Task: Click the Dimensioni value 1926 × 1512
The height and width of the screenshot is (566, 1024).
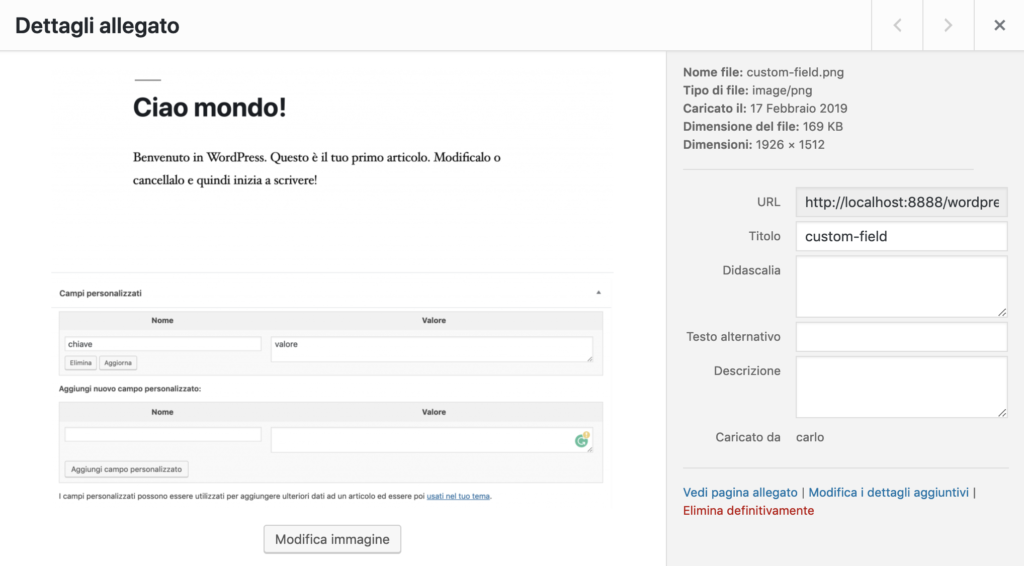Action: 790,145
